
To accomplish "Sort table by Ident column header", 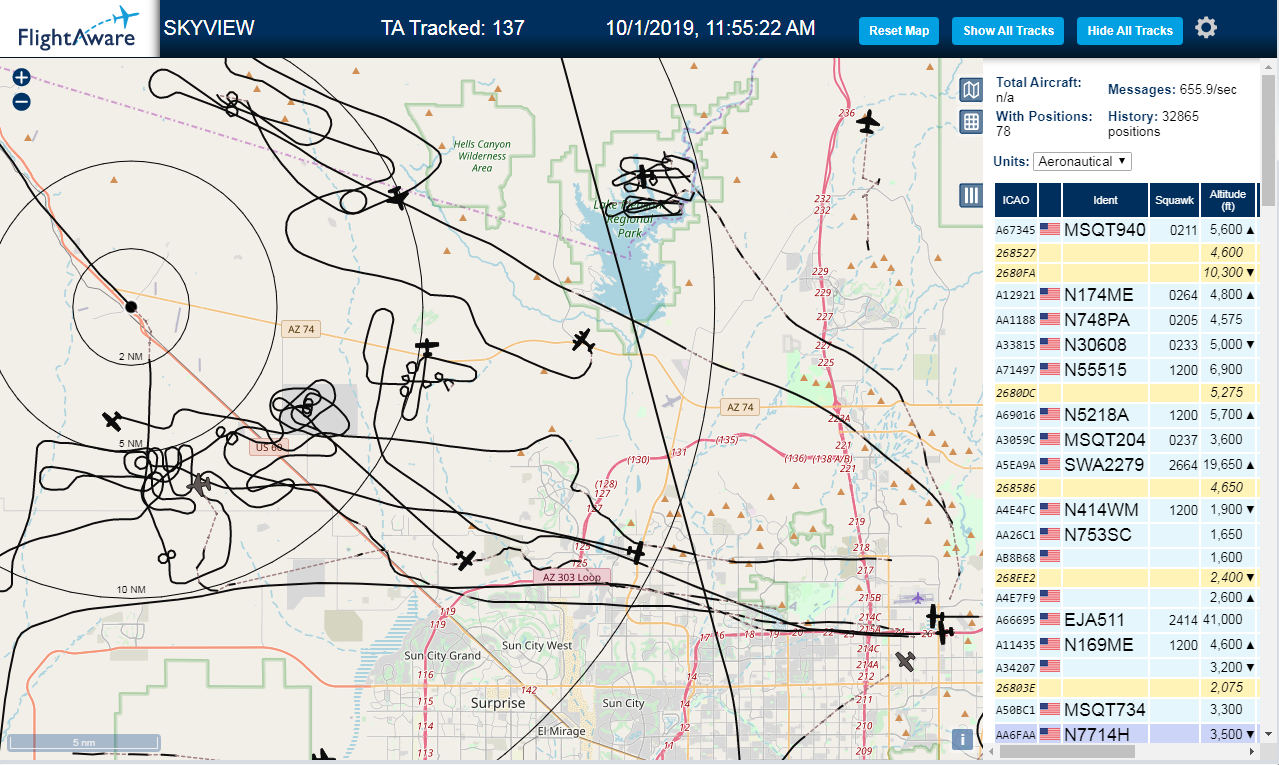I will coord(1105,200).
